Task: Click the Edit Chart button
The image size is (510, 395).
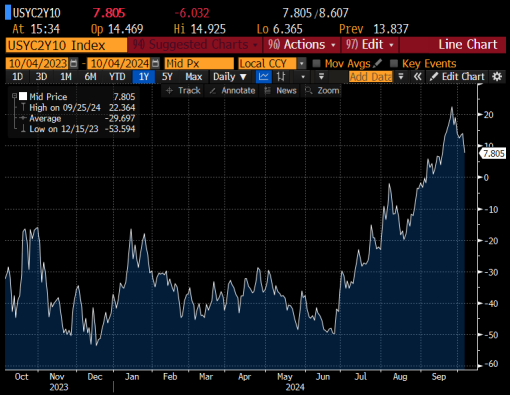Action: tap(457, 77)
